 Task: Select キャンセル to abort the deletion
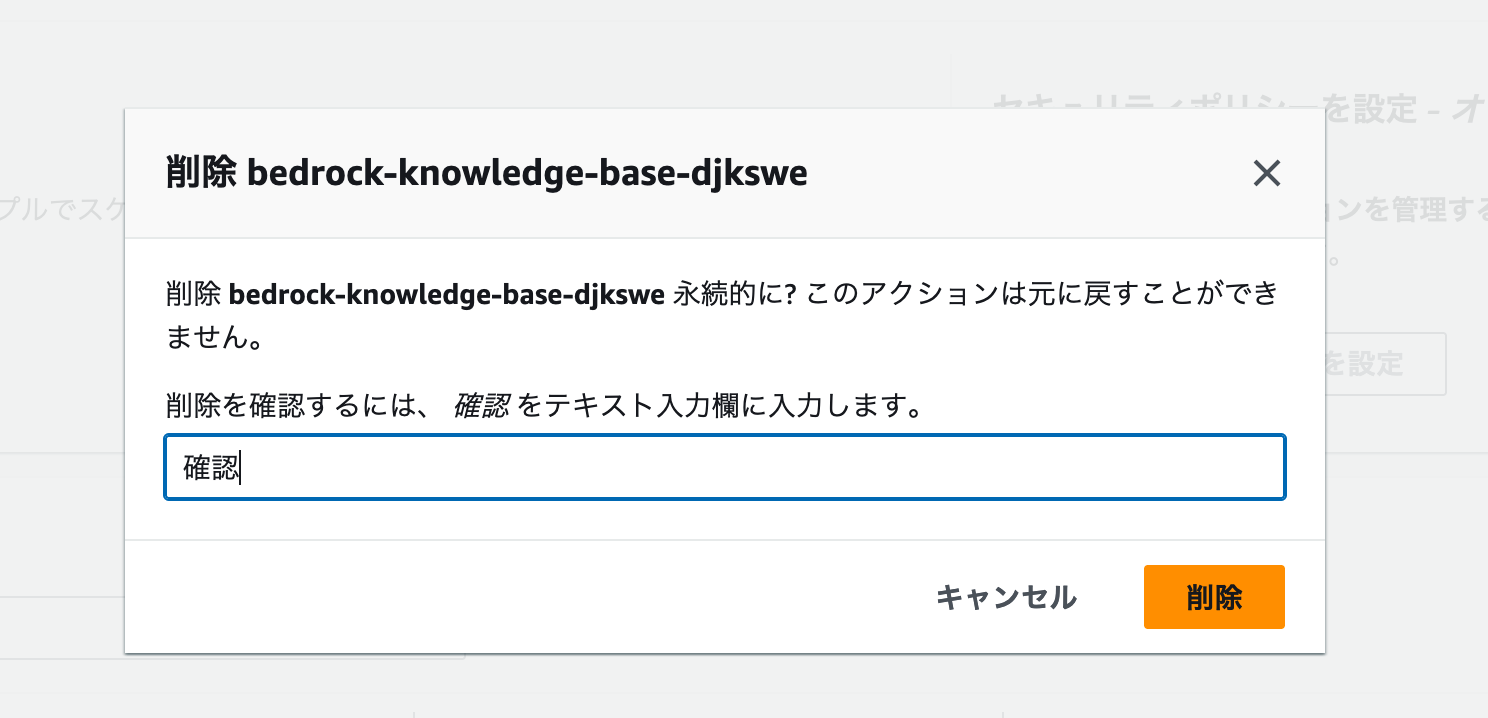1006,597
